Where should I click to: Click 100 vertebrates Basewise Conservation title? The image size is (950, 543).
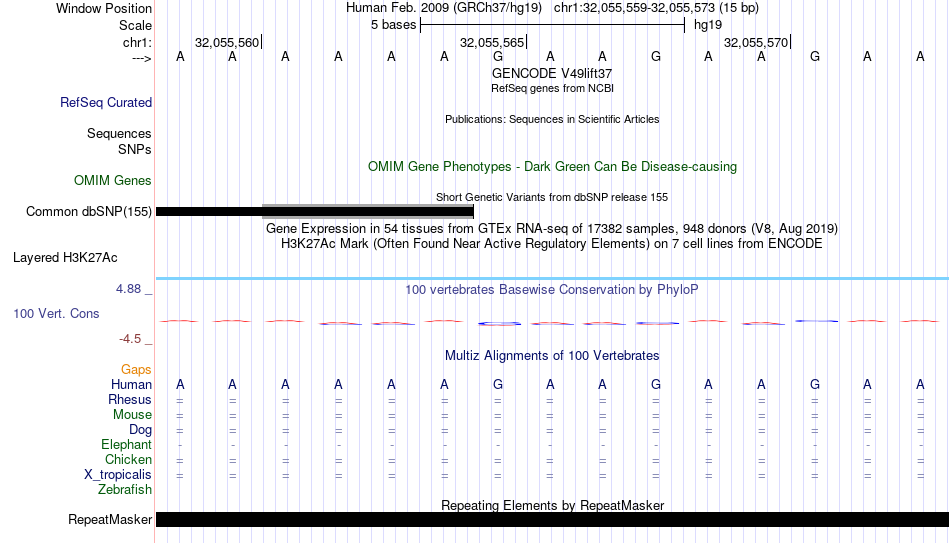(552, 290)
